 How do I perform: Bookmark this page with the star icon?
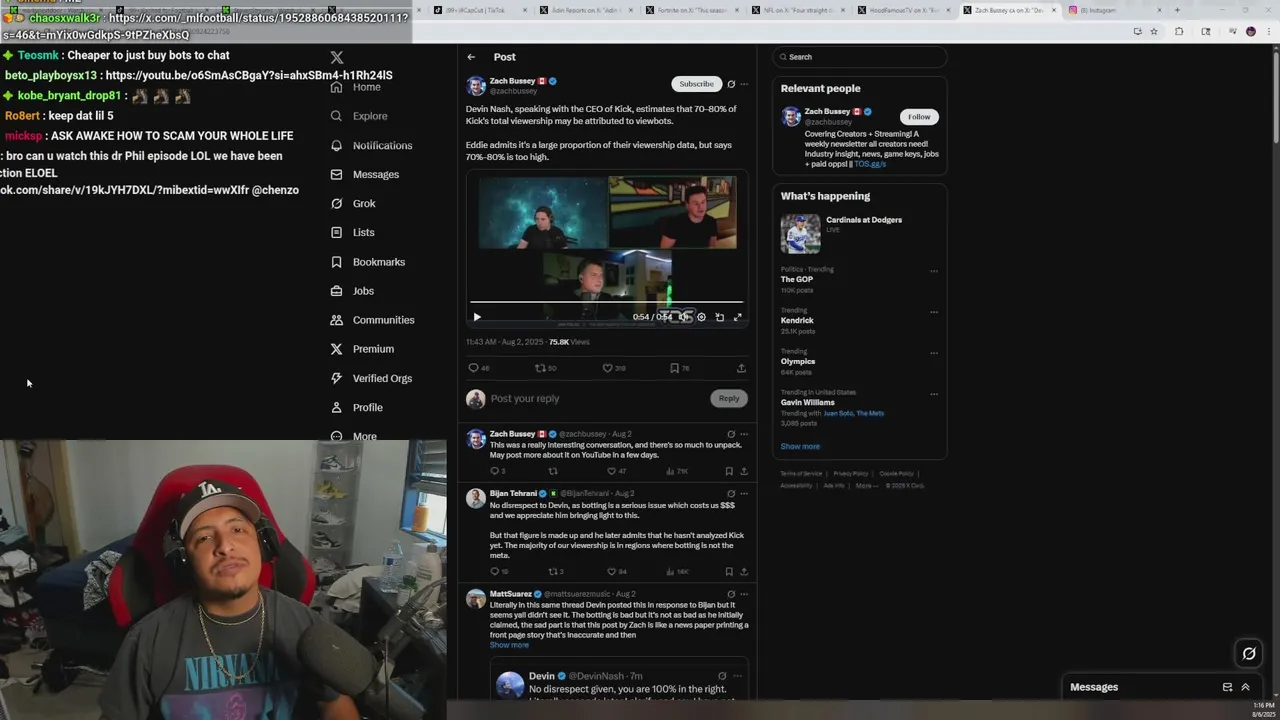pos(1154,31)
